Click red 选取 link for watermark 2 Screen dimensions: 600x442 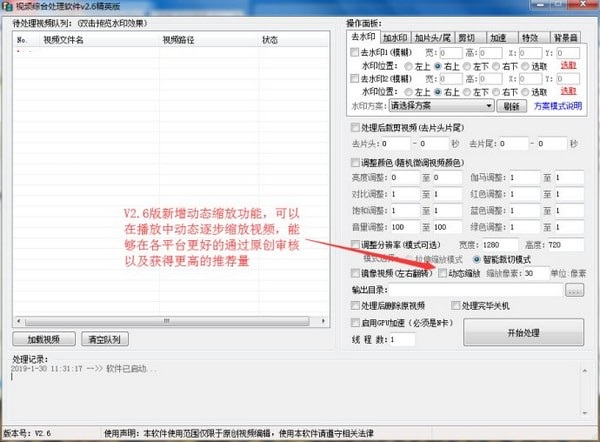568,91
